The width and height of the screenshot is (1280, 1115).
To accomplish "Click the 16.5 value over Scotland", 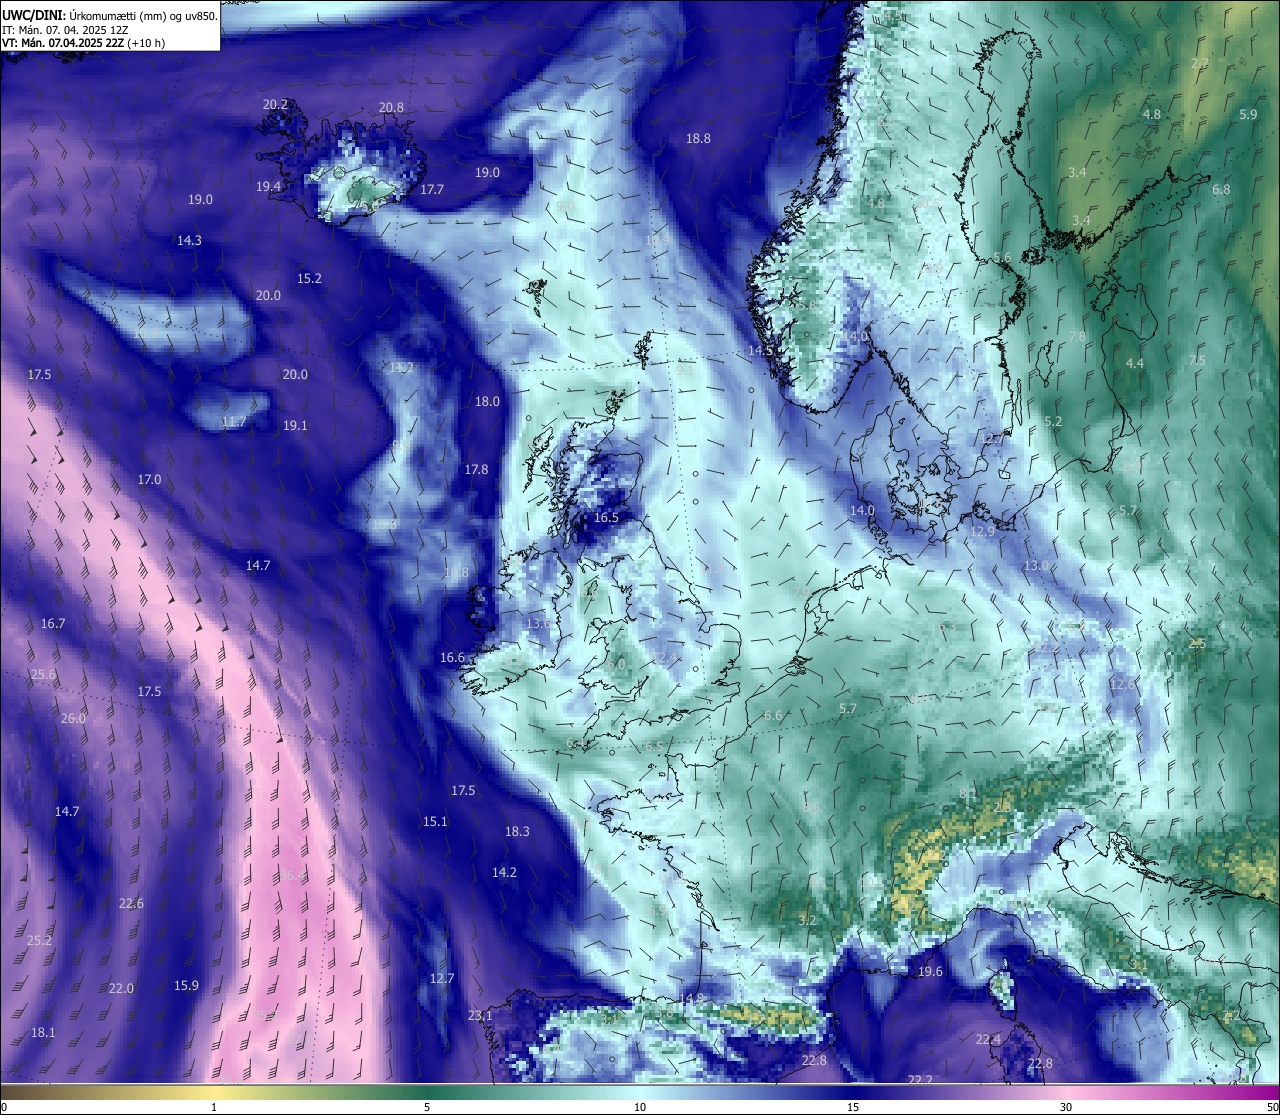I will click(x=606, y=518).
